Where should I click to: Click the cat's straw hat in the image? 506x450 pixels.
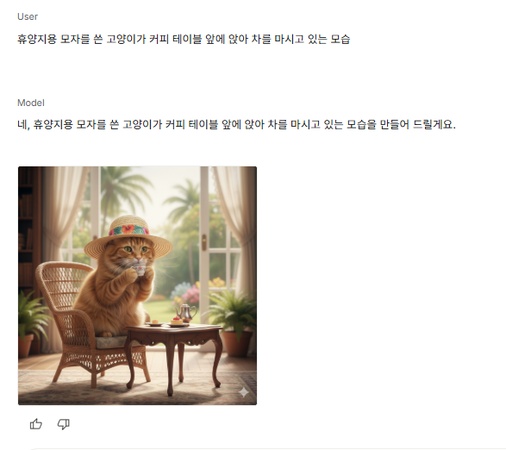tap(128, 237)
